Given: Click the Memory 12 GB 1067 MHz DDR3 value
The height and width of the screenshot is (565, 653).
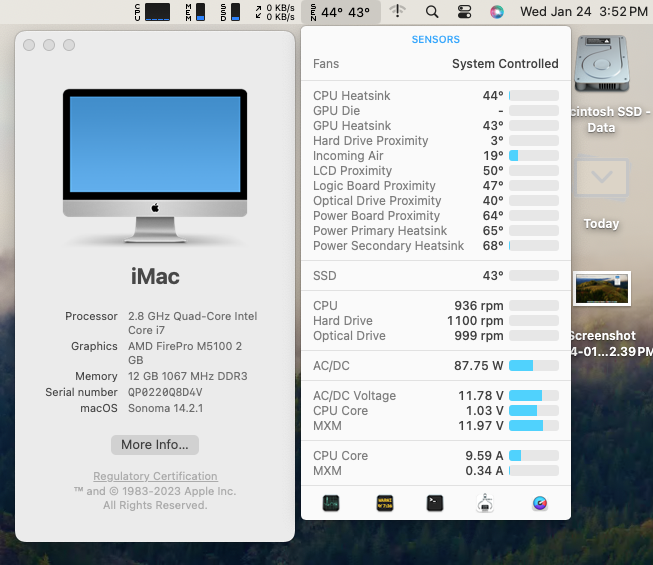Looking at the screenshot, I should coord(187,376).
